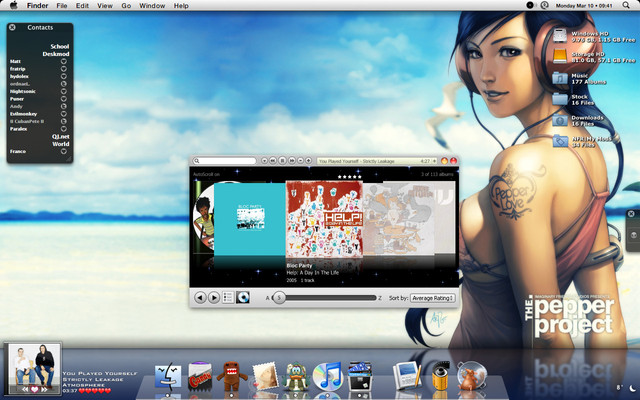The image size is (640, 400).
Task: Click the red hearts track rating
Action: pyautogui.click(x=95, y=391)
